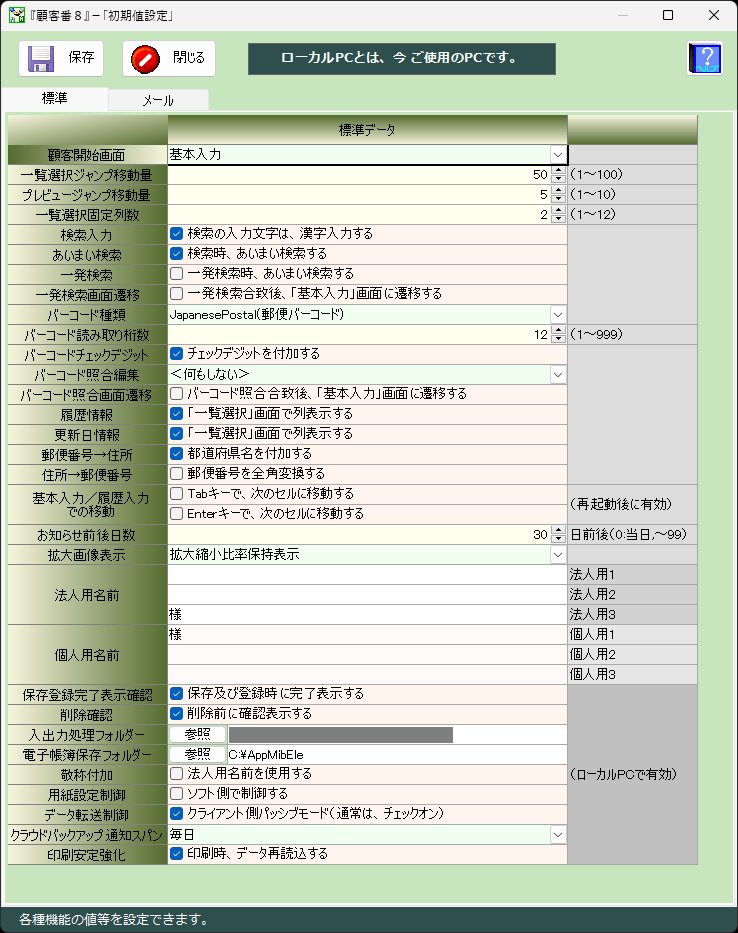Decrease お知らせ前後日数 spinner
This screenshot has height=933, width=738.
tap(558, 538)
